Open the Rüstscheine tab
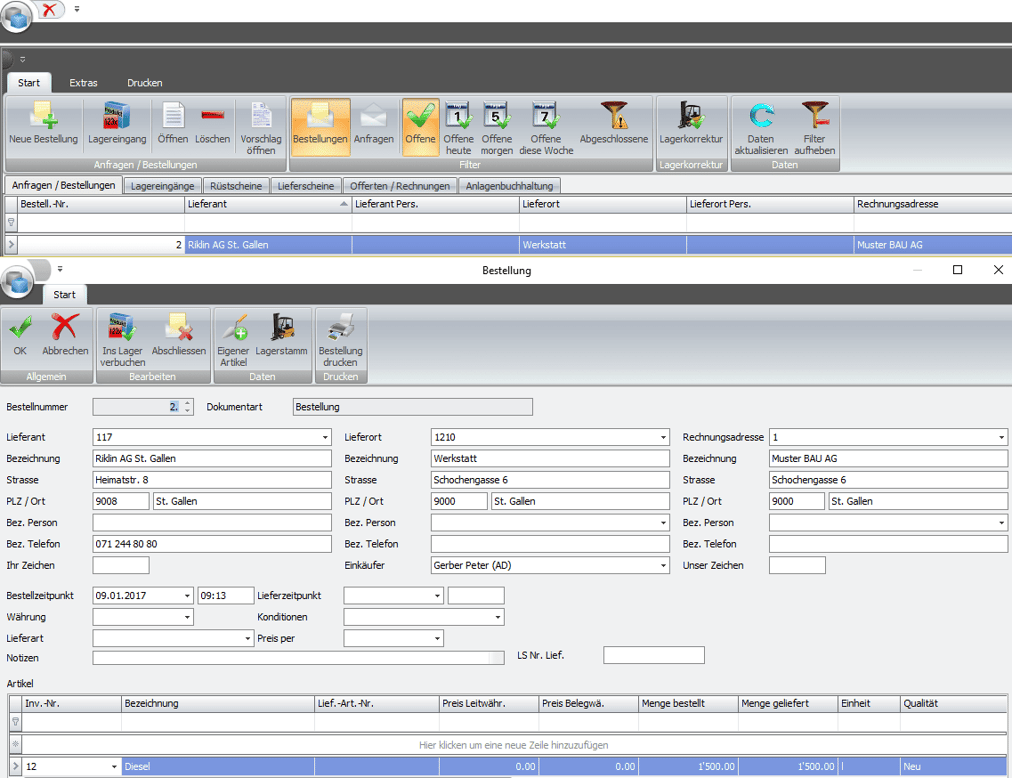Screen dimensions: 1012x778 point(236,186)
